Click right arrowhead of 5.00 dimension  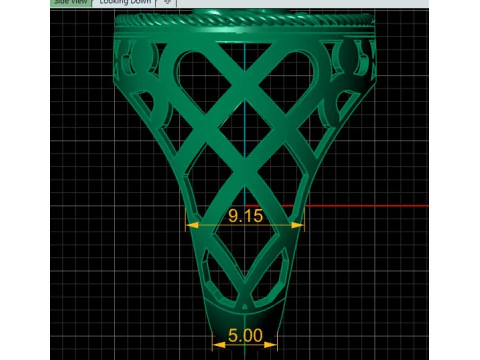click(270, 345)
